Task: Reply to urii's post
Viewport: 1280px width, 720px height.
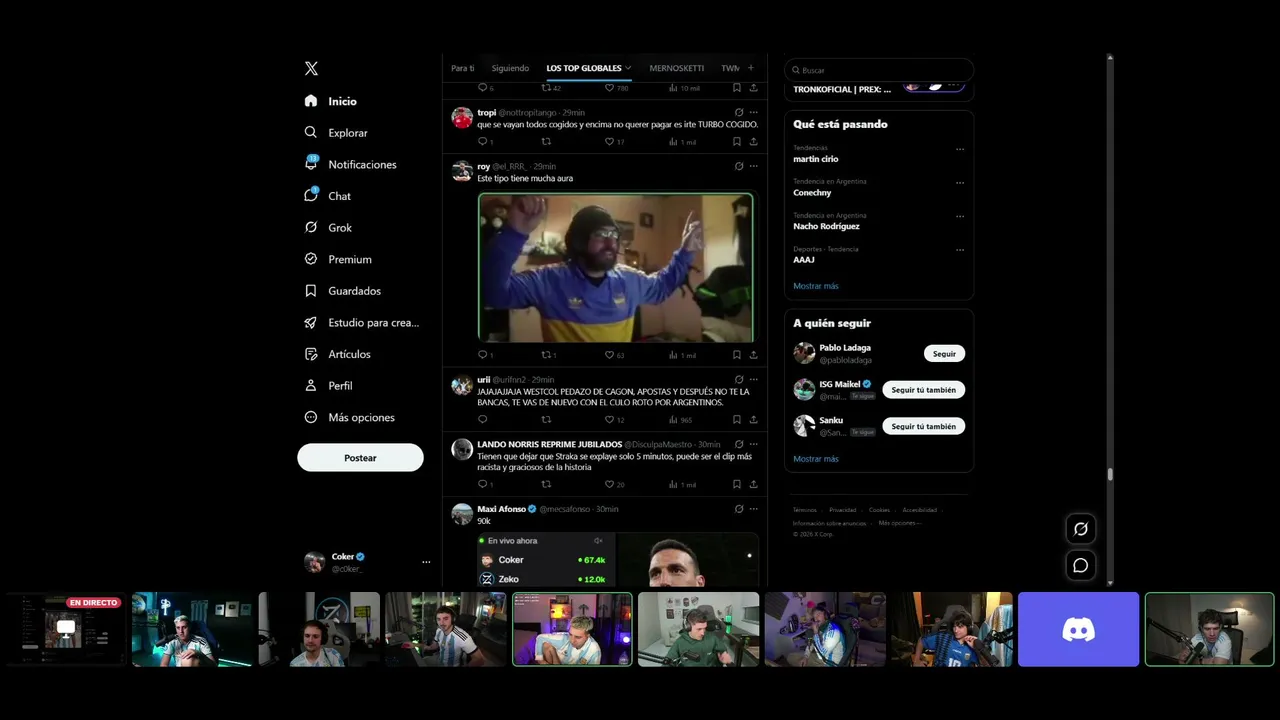Action: point(482,420)
